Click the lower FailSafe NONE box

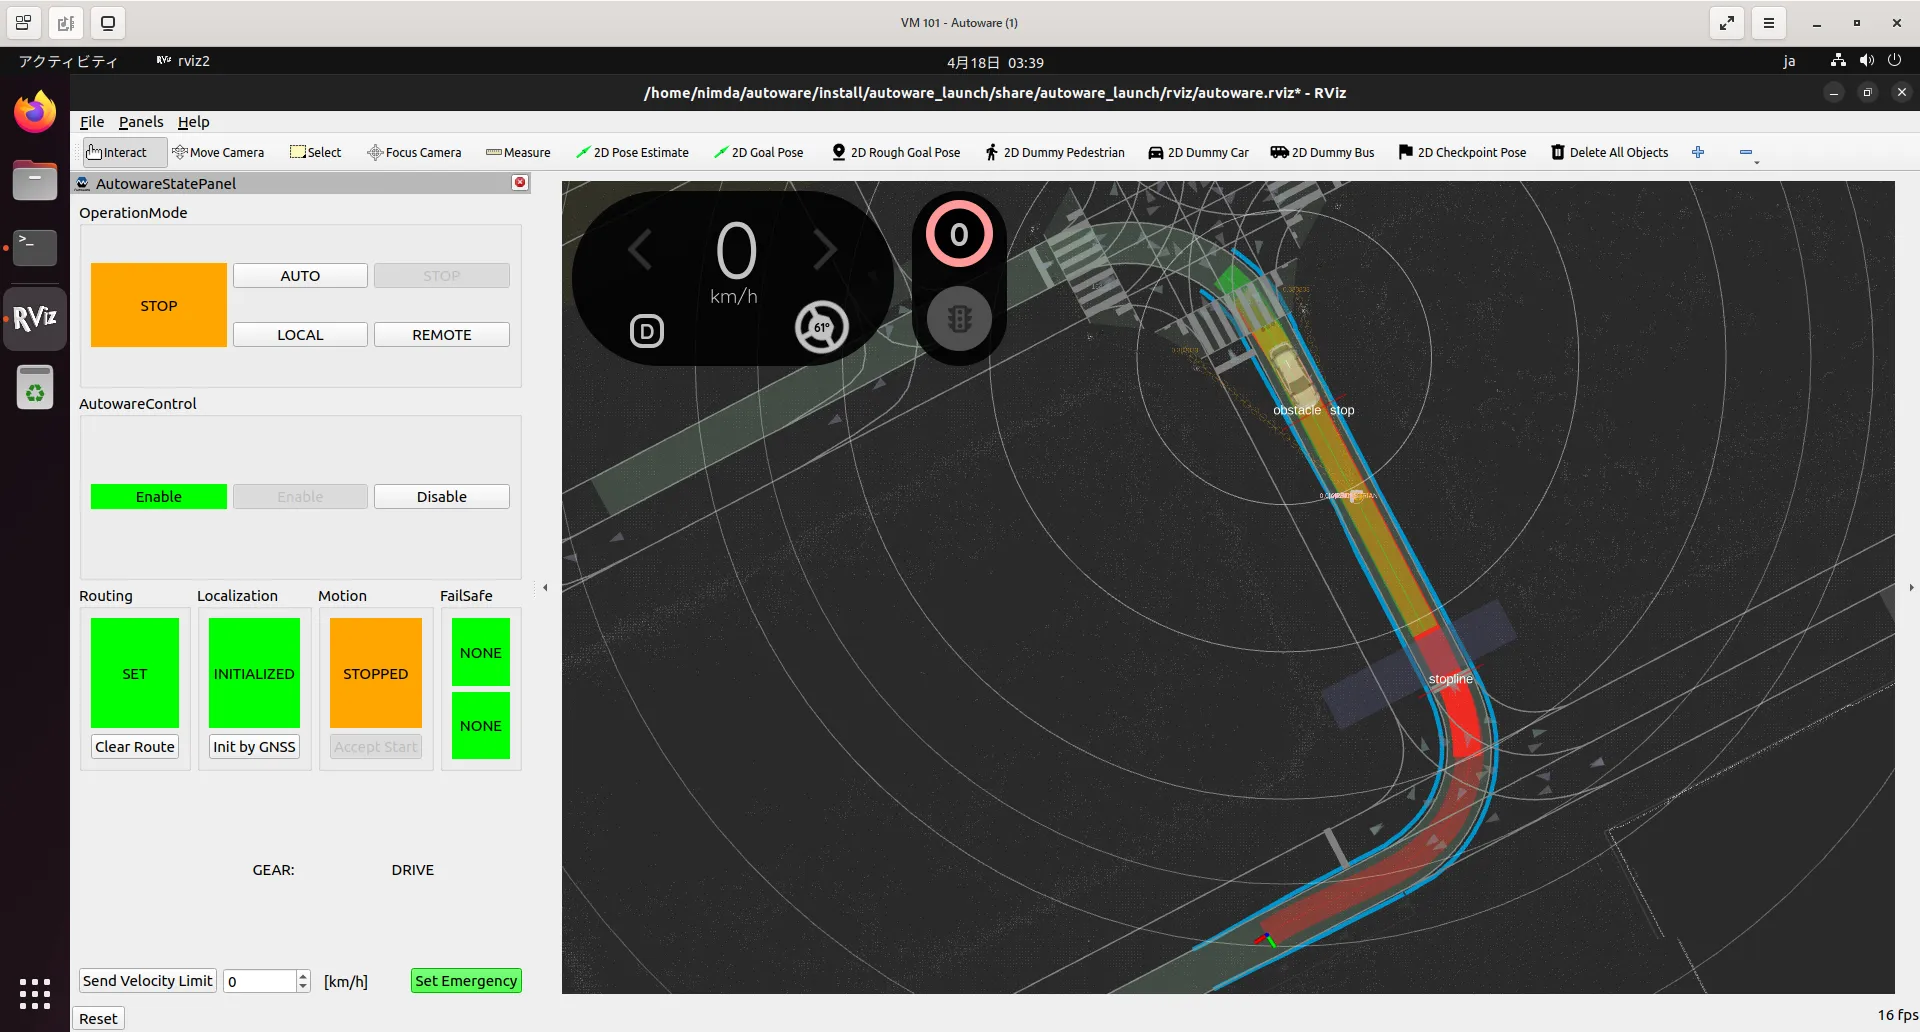tap(481, 726)
